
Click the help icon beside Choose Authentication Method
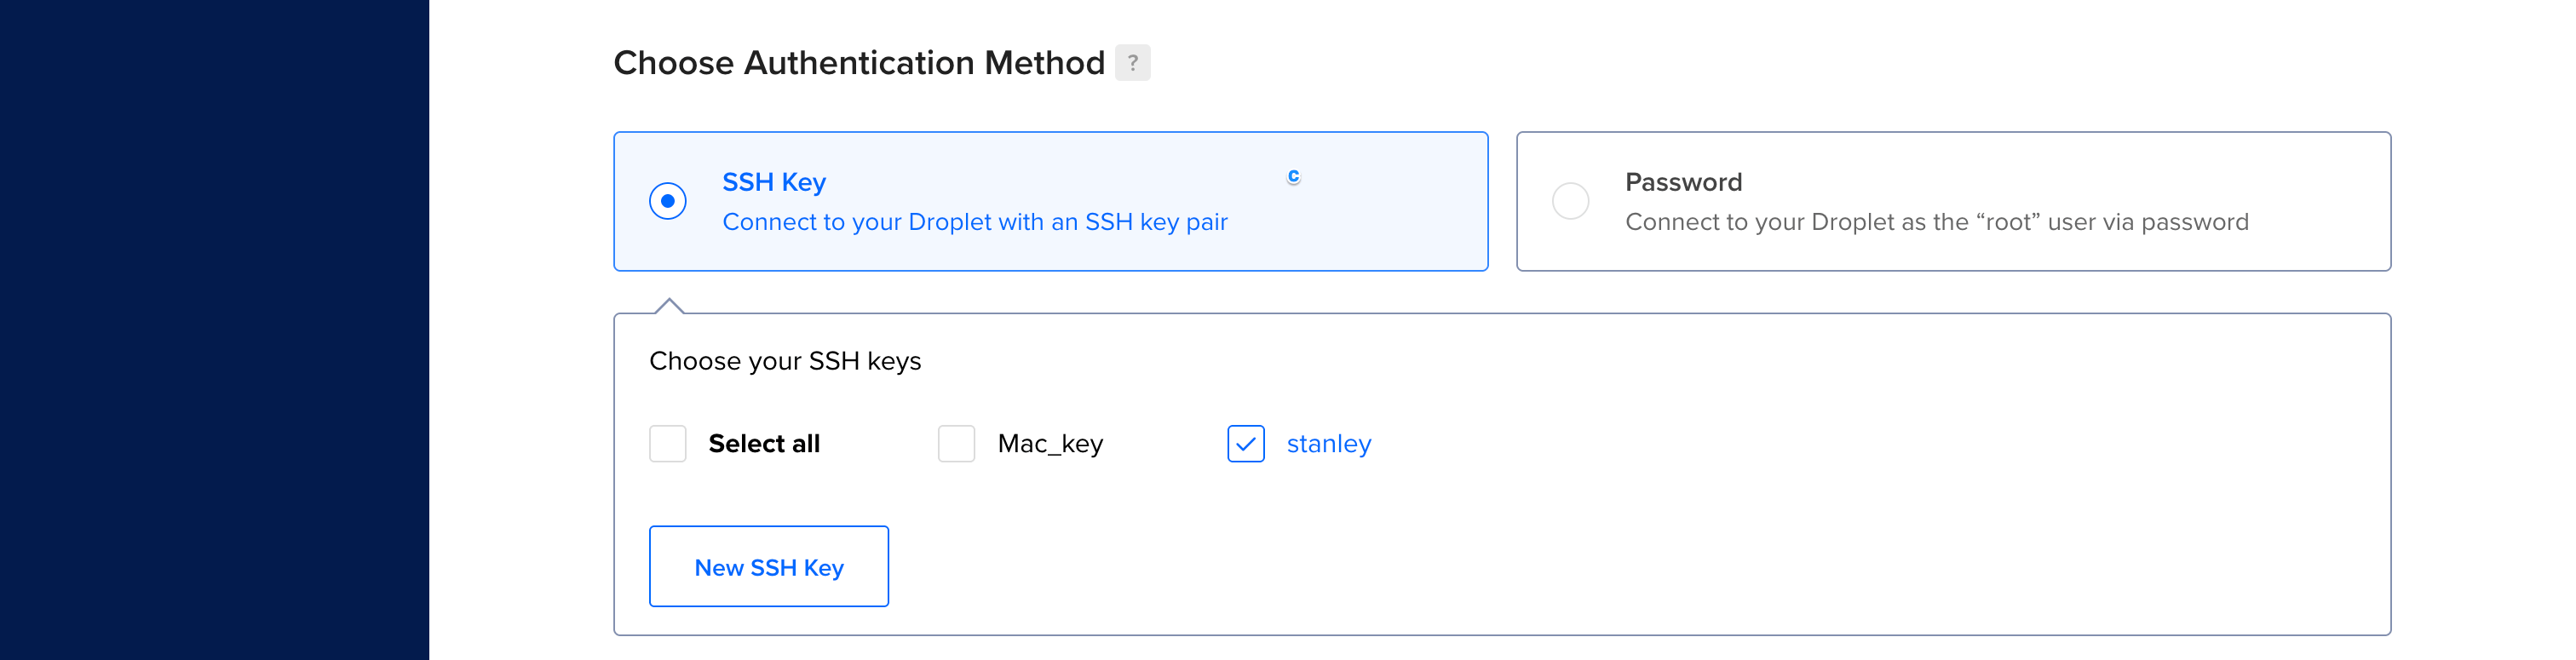point(1133,63)
